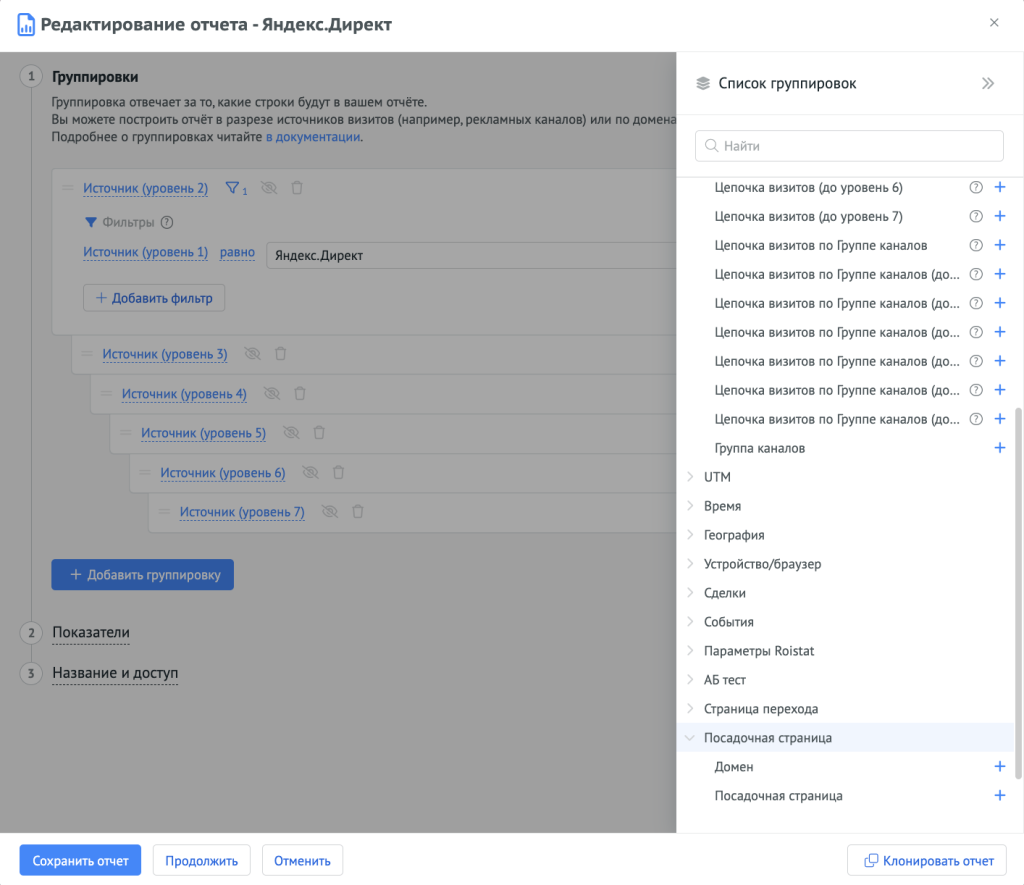Click trash icon for Источник (уровень 7)
This screenshot has width=1024, height=885.
click(358, 512)
